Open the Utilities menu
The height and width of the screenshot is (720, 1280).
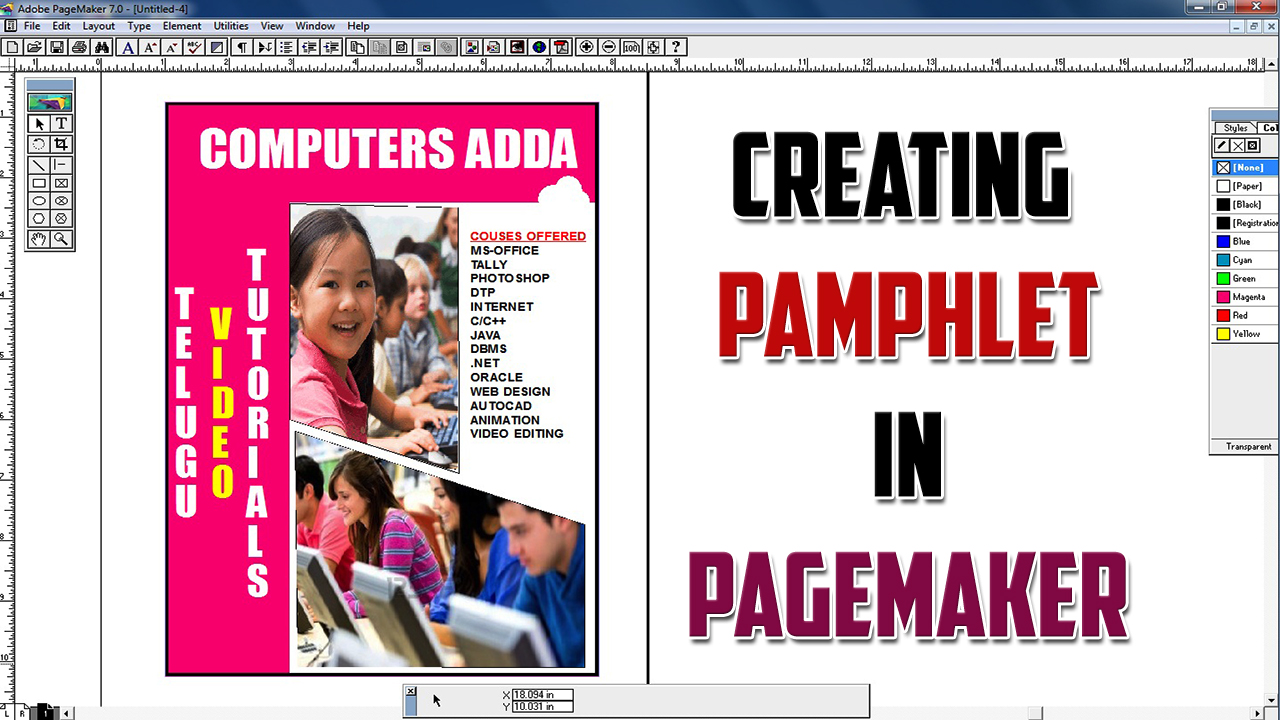pos(231,26)
